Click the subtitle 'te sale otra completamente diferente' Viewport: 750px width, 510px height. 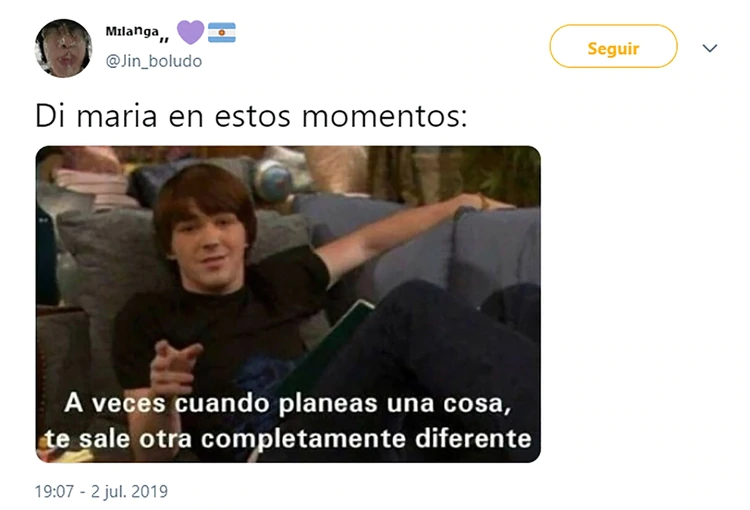[288, 439]
